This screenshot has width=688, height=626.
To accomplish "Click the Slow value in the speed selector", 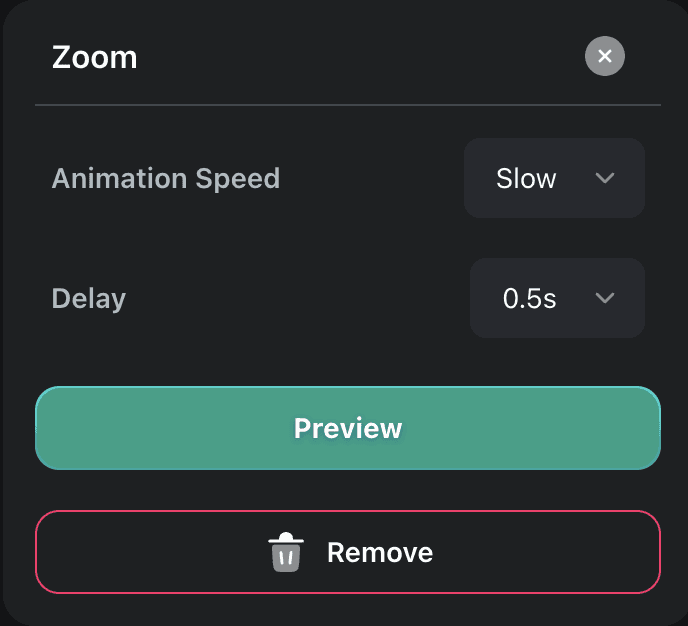I will 526,179.
